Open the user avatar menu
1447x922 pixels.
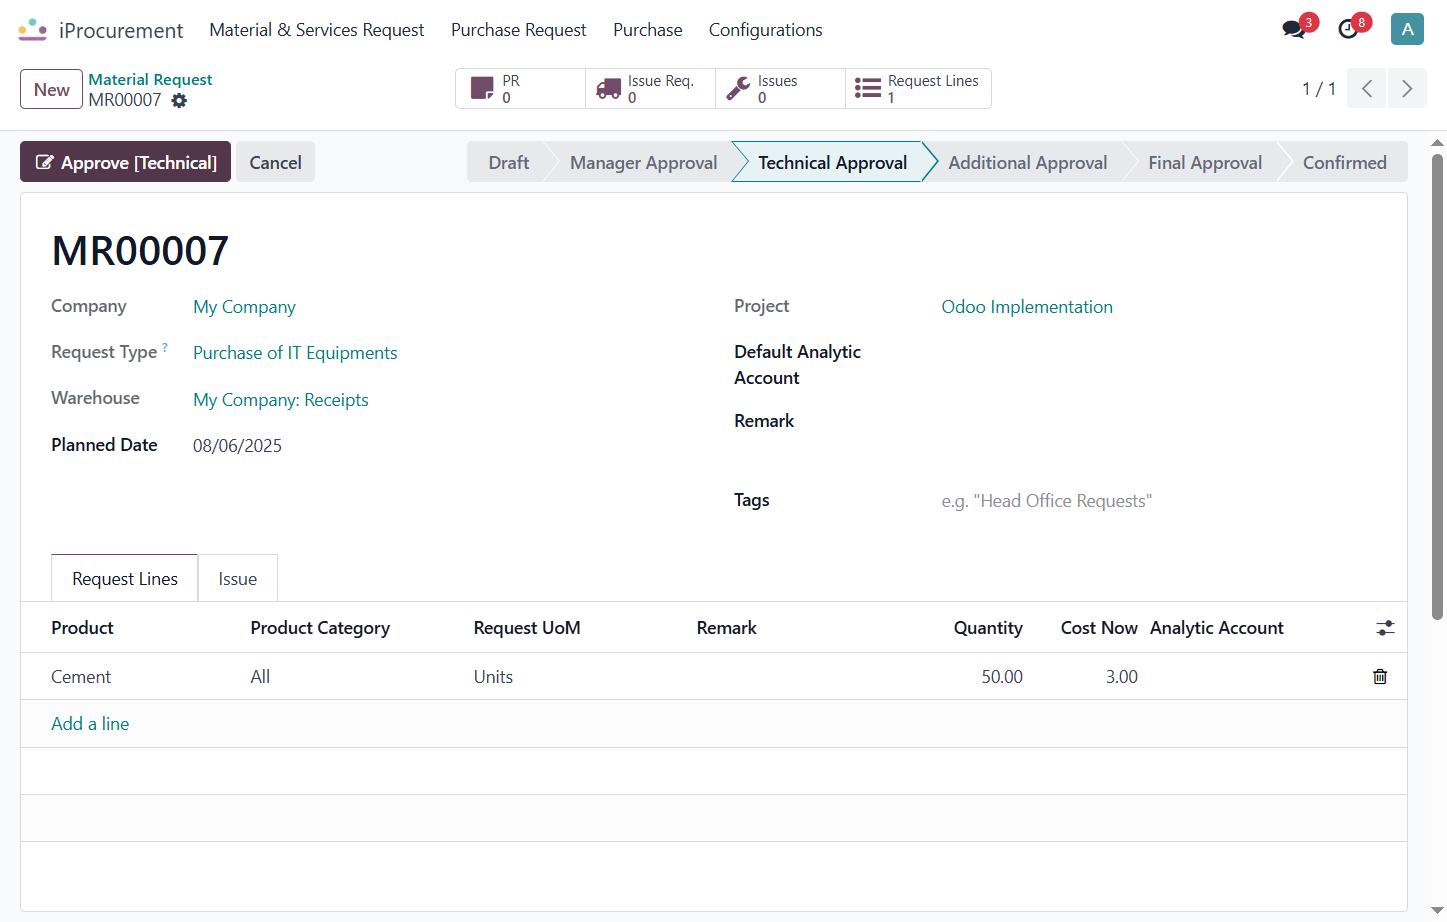(x=1407, y=29)
